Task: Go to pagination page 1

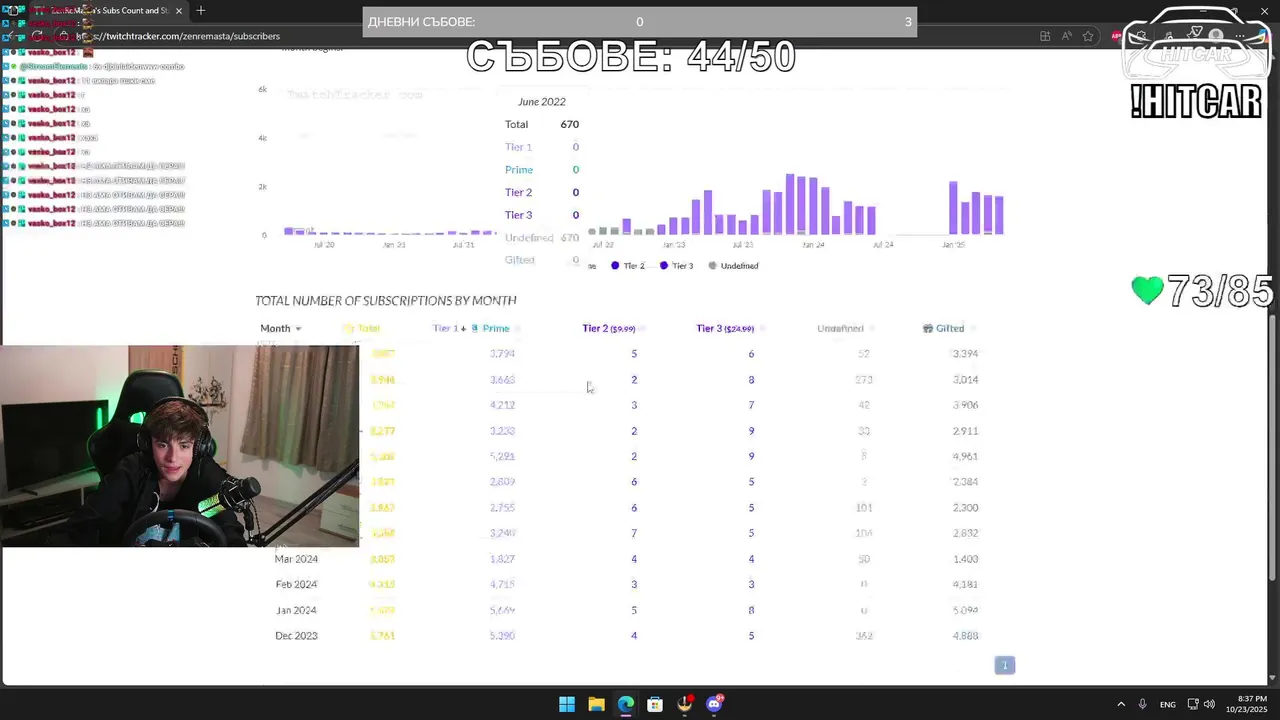Action: (1005, 665)
